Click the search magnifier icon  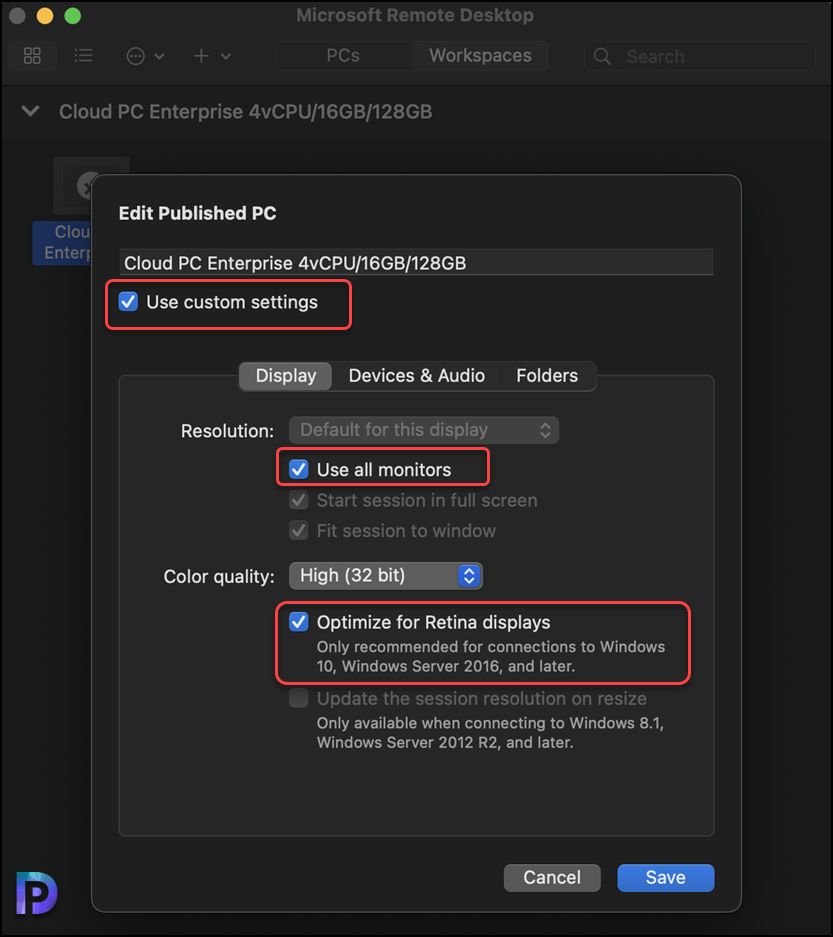click(602, 57)
